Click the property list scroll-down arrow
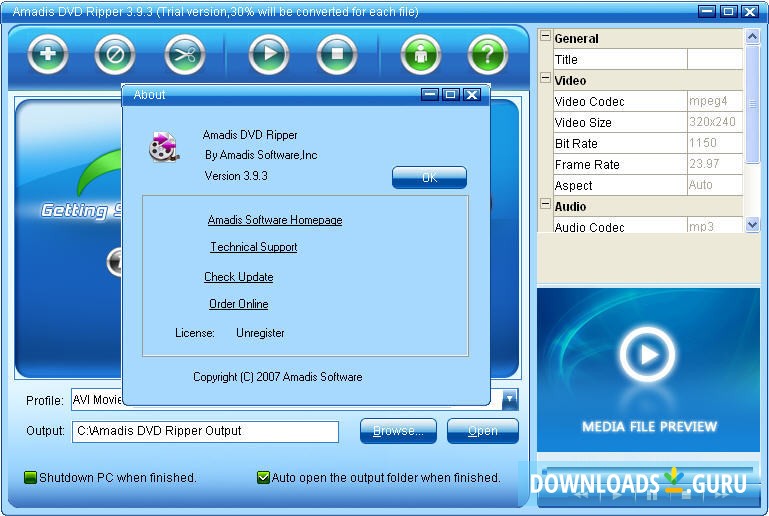Screen dimensions: 769x516 pos(752,225)
